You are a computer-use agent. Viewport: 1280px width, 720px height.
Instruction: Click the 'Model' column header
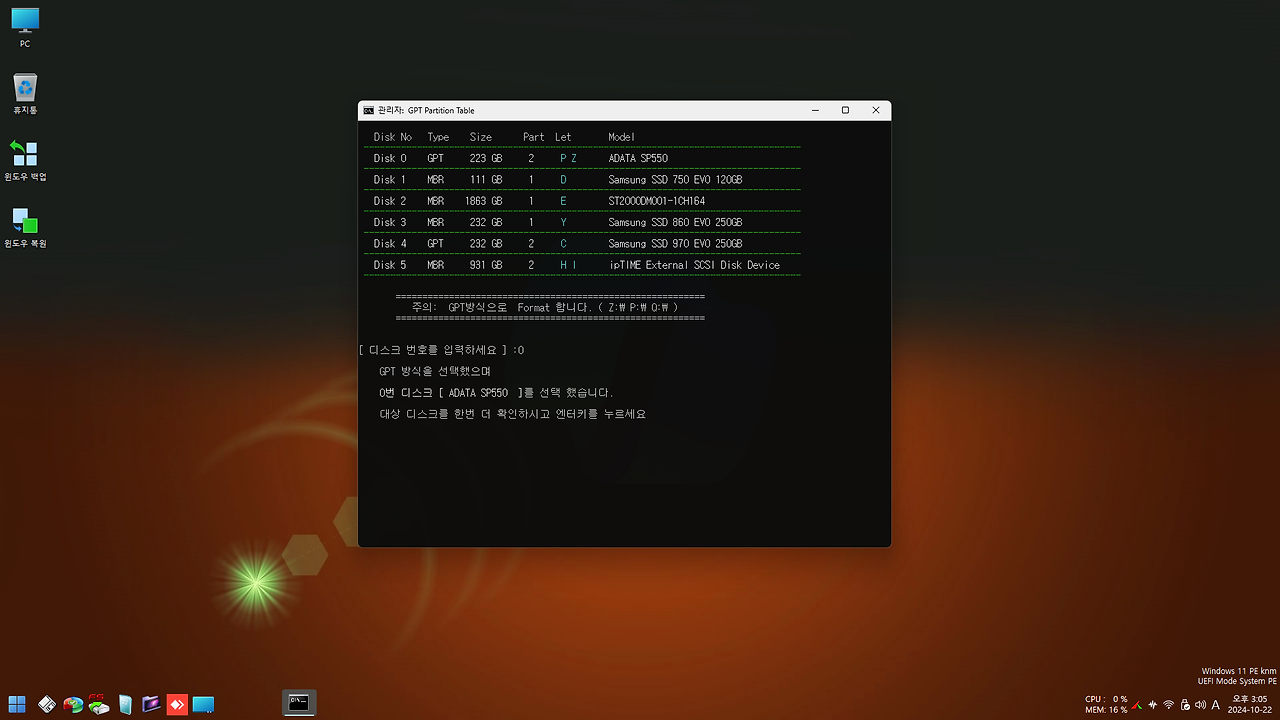click(621, 137)
